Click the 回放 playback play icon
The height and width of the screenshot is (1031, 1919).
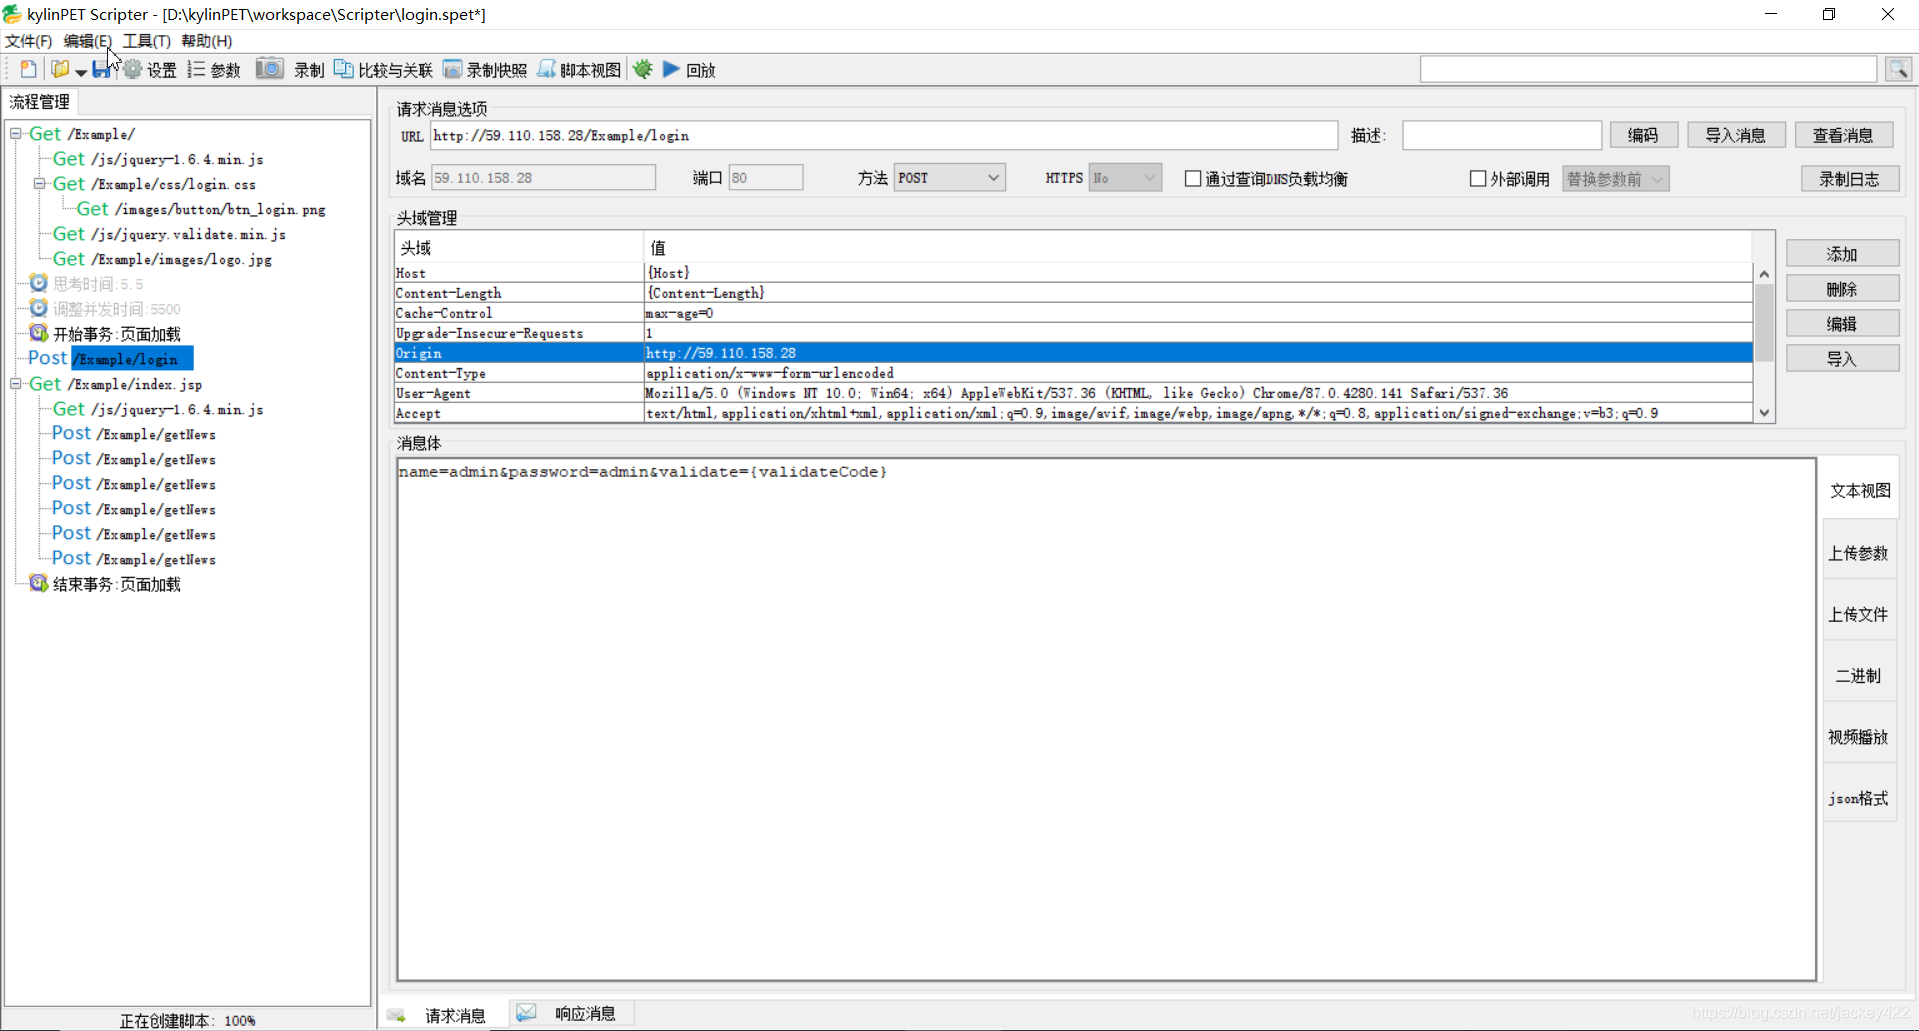[x=671, y=69]
